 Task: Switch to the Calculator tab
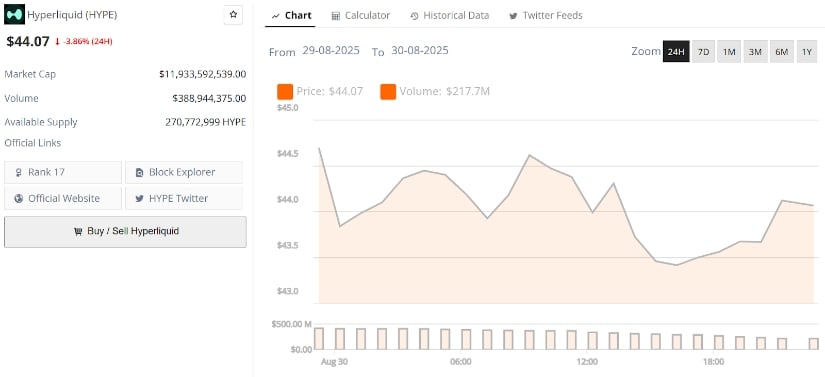(x=360, y=16)
